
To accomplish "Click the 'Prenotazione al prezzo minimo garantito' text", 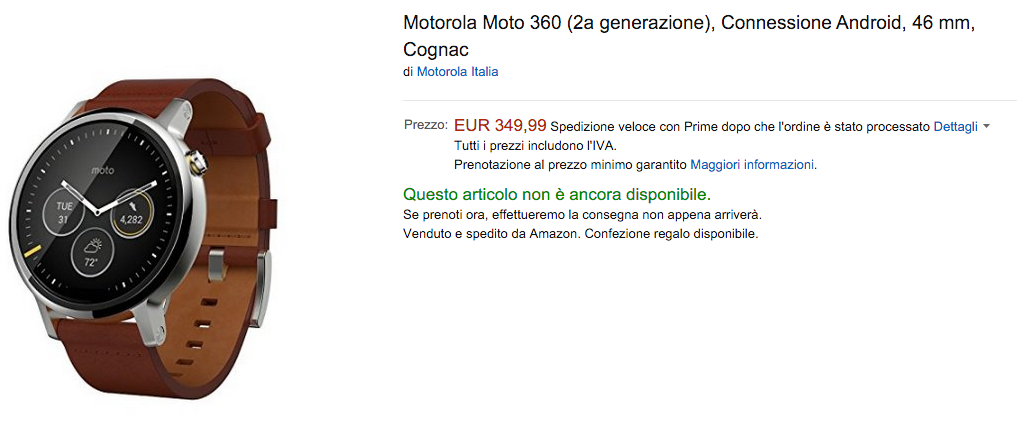I will (x=570, y=164).
